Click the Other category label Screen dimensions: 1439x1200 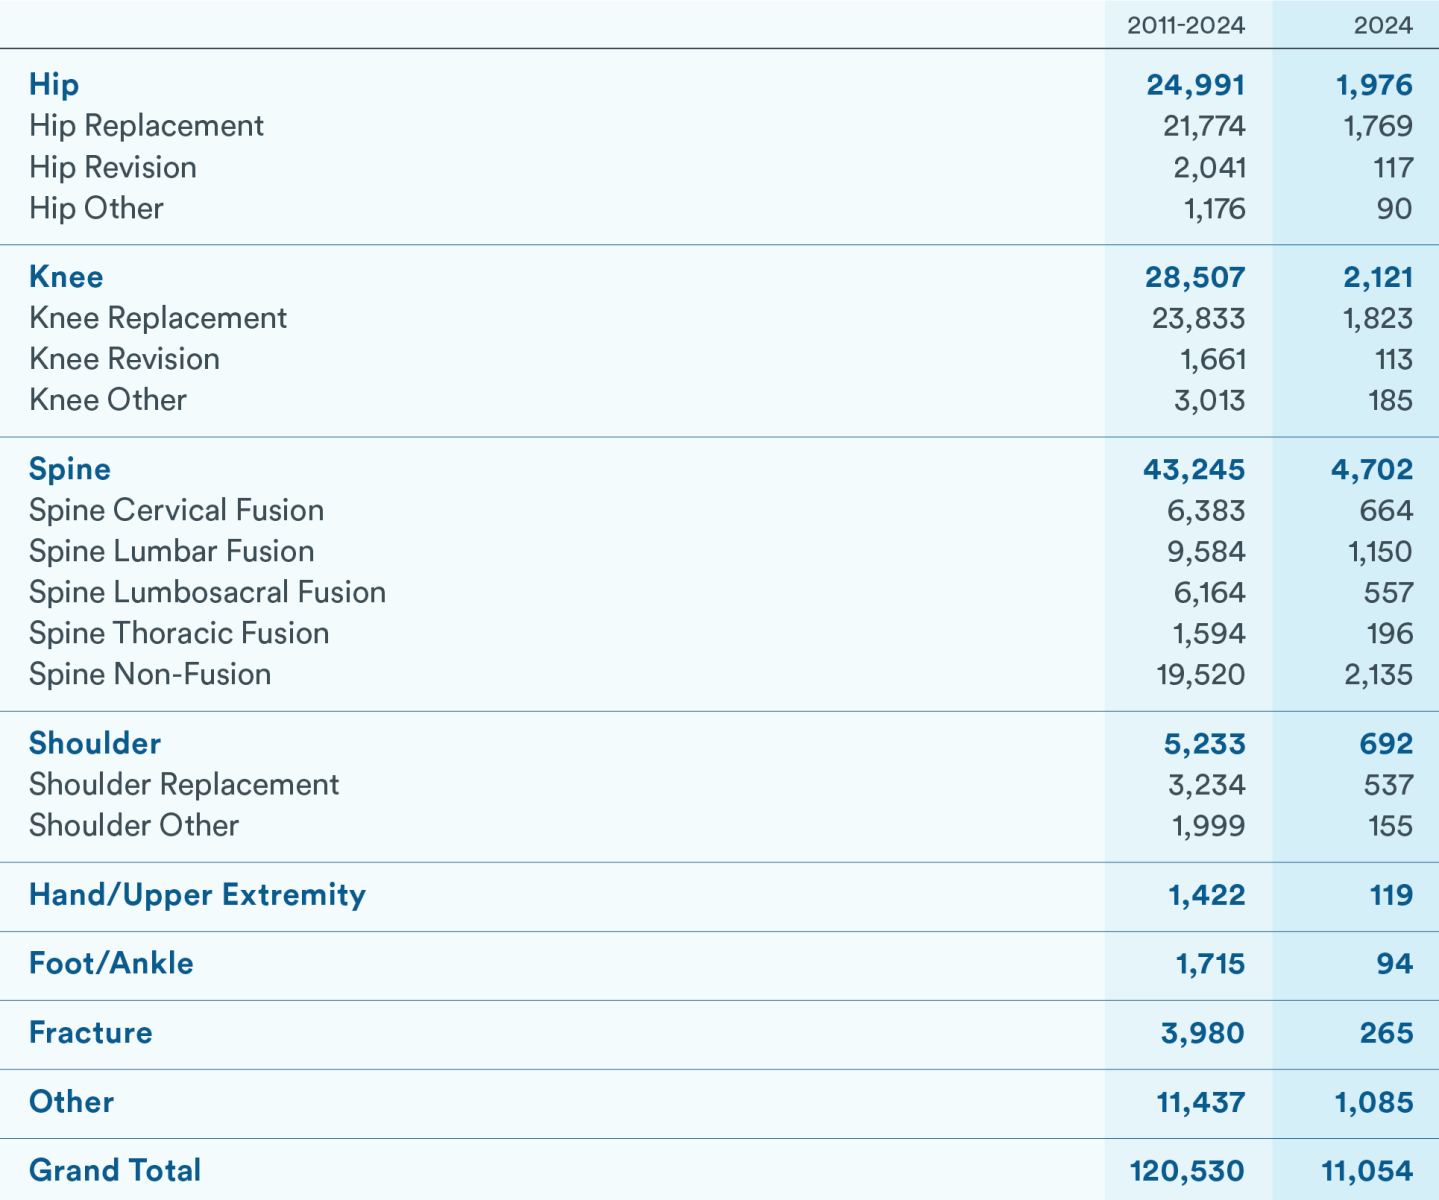click(71, 1102)
